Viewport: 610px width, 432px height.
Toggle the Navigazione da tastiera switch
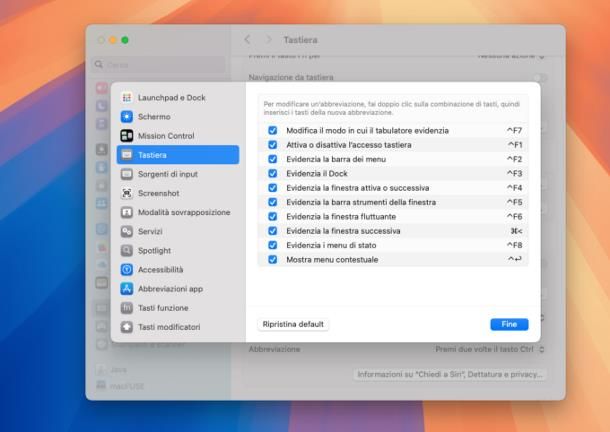click(x=540, y=77)
